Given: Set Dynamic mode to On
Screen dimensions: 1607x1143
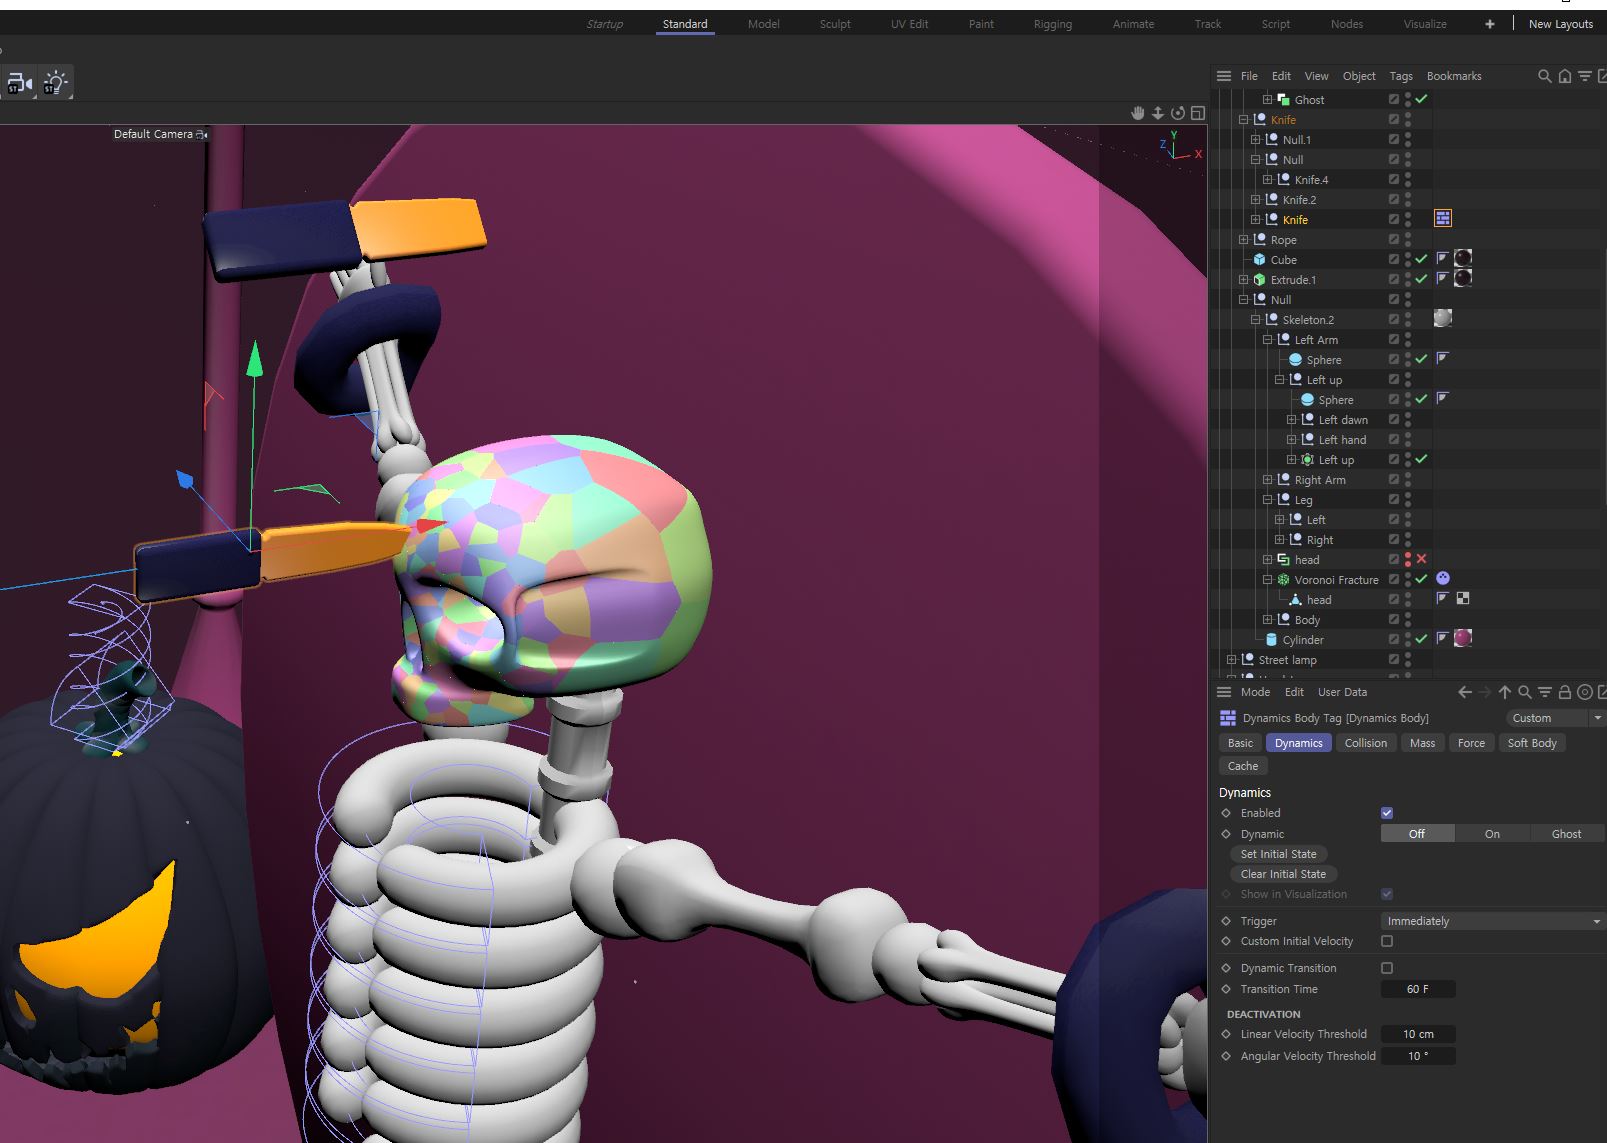Looking at the screenshot, I should [1492, 834].
